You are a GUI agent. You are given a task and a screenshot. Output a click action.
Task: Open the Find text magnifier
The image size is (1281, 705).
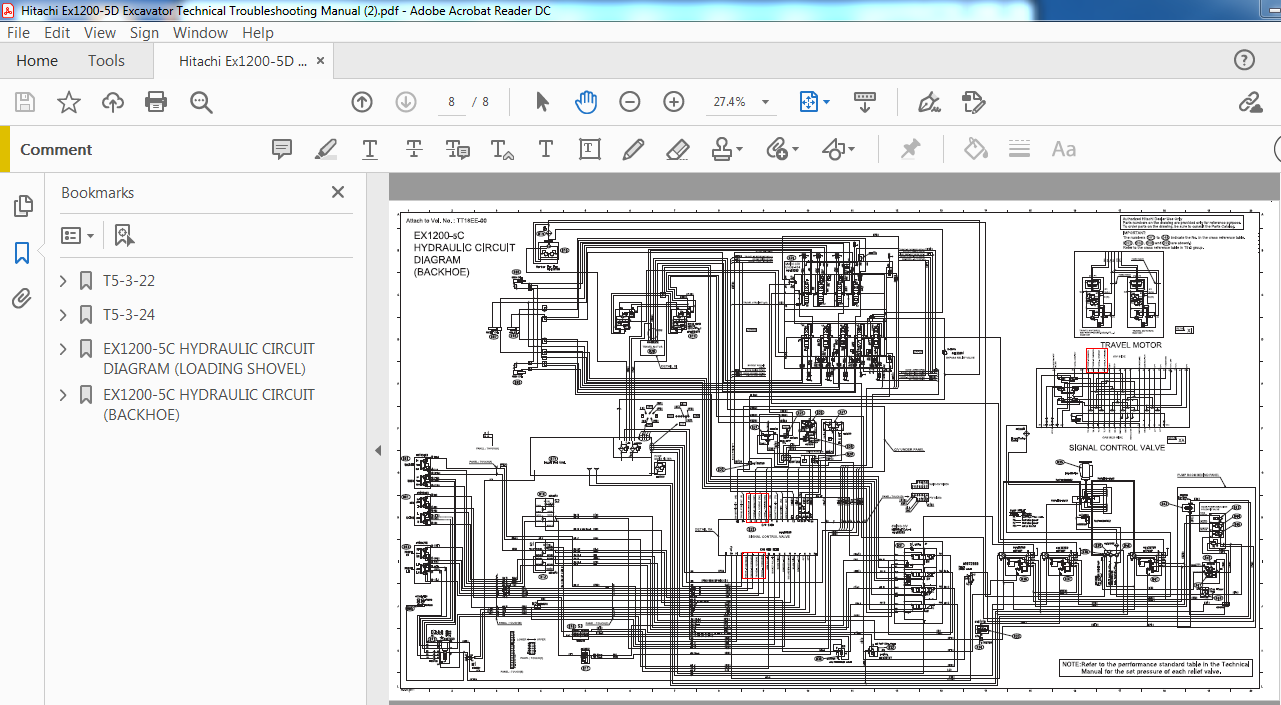tap(201, 102)
